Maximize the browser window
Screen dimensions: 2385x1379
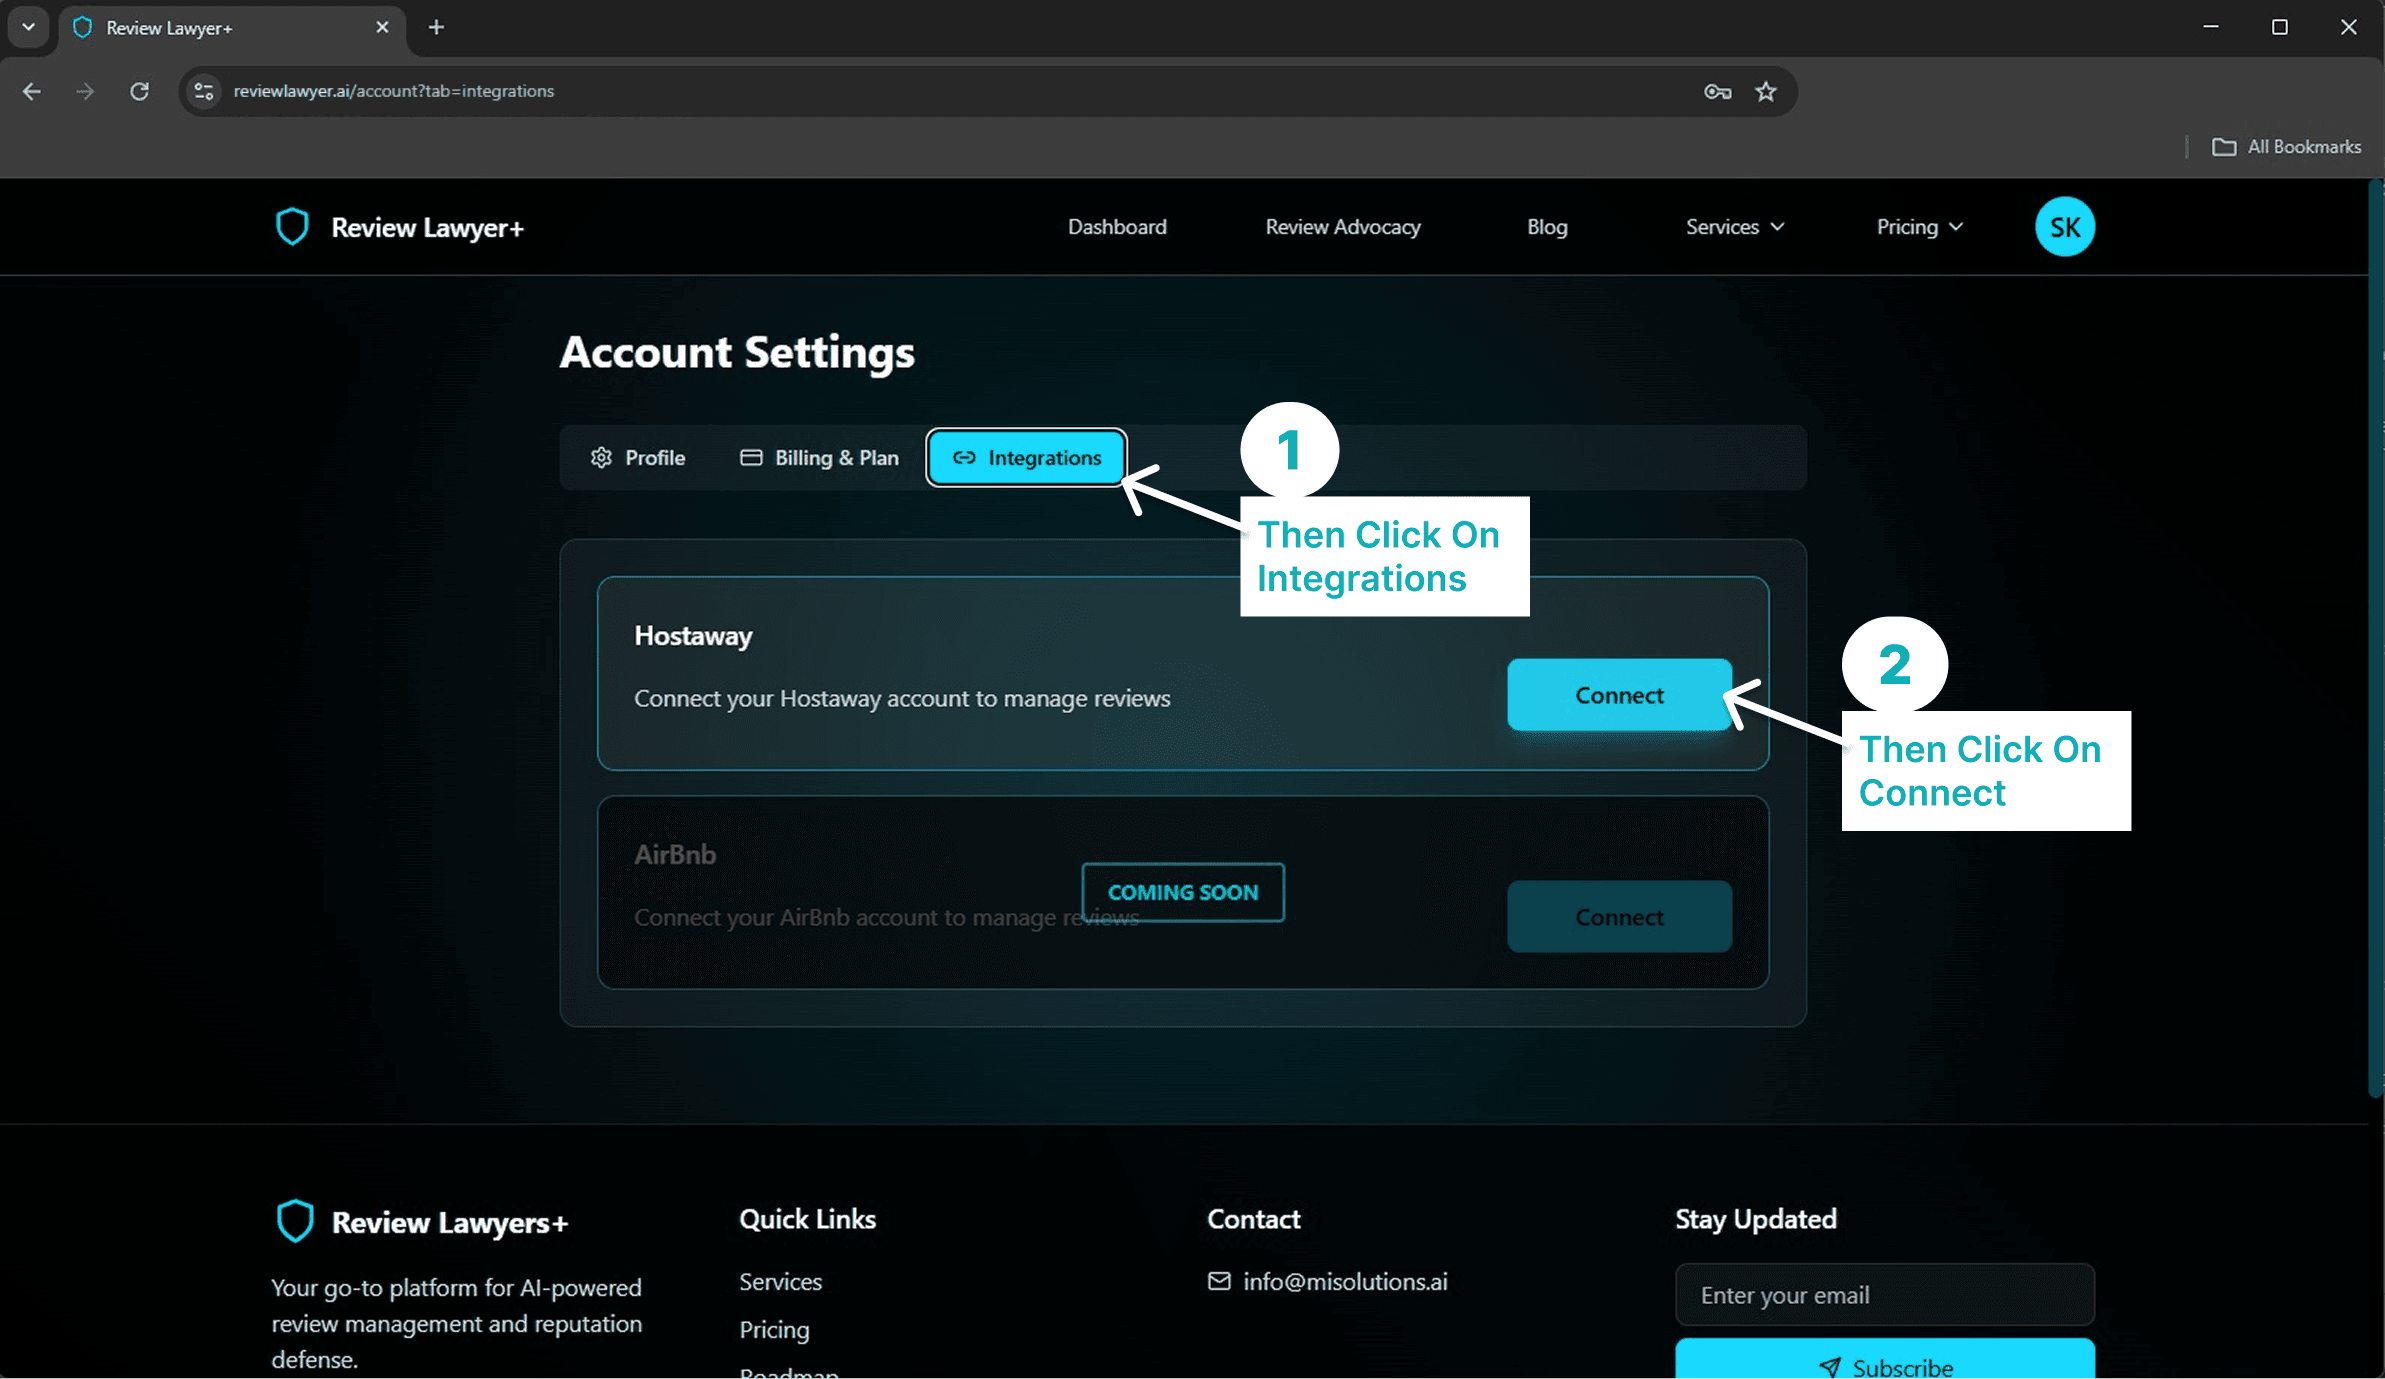pos(2280,27)
